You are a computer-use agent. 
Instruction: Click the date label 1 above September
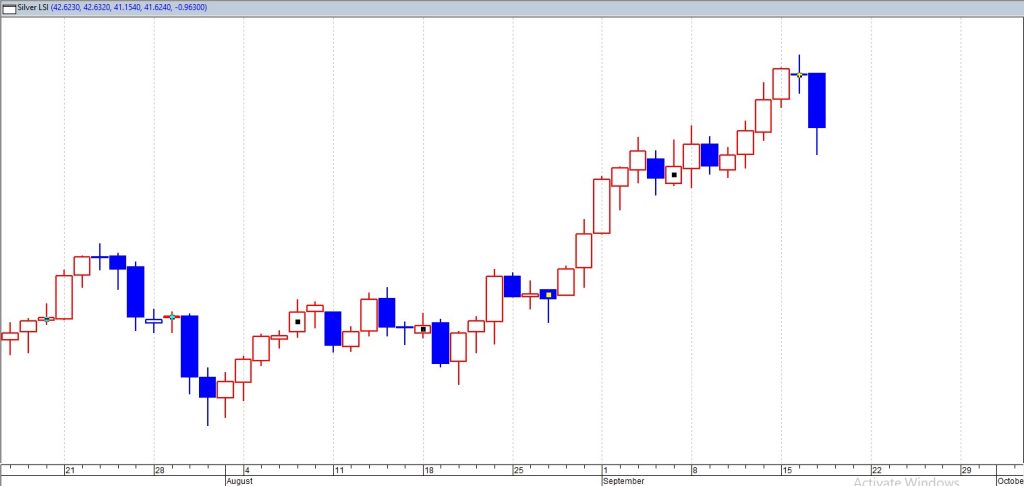coord(605,470)
